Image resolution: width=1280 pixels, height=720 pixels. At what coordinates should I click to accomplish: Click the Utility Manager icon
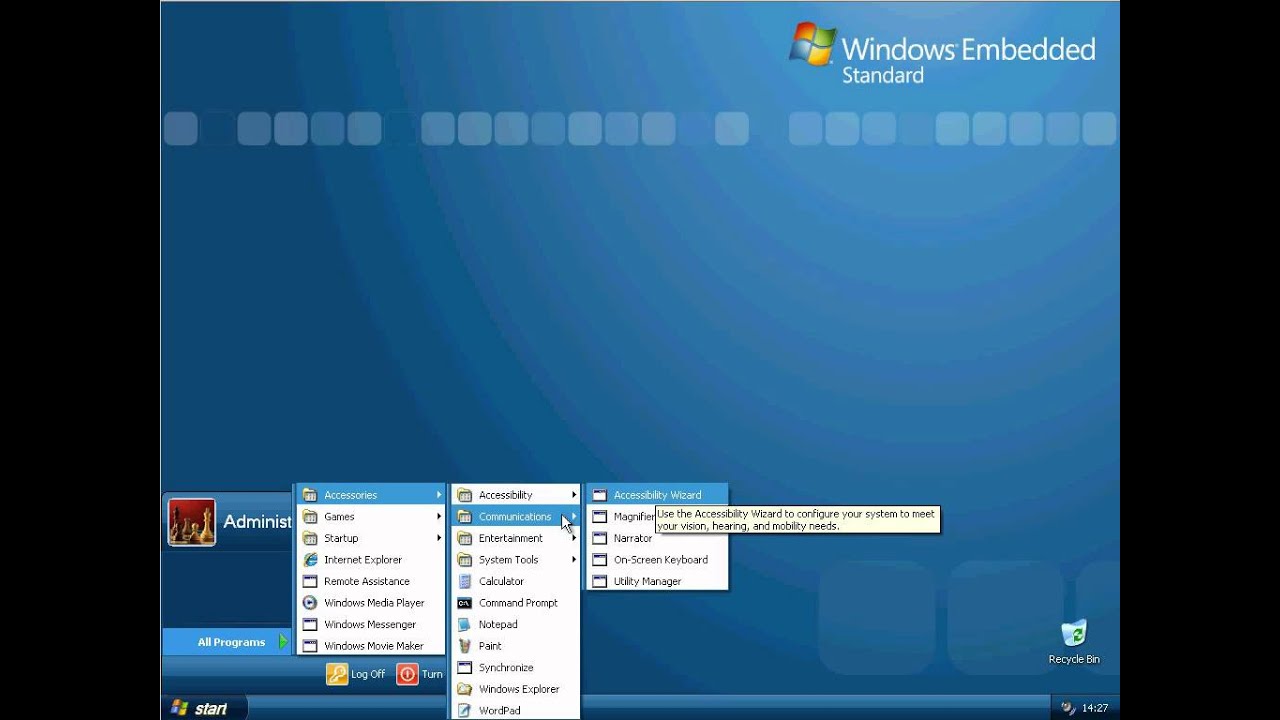[x=600, y=581]
